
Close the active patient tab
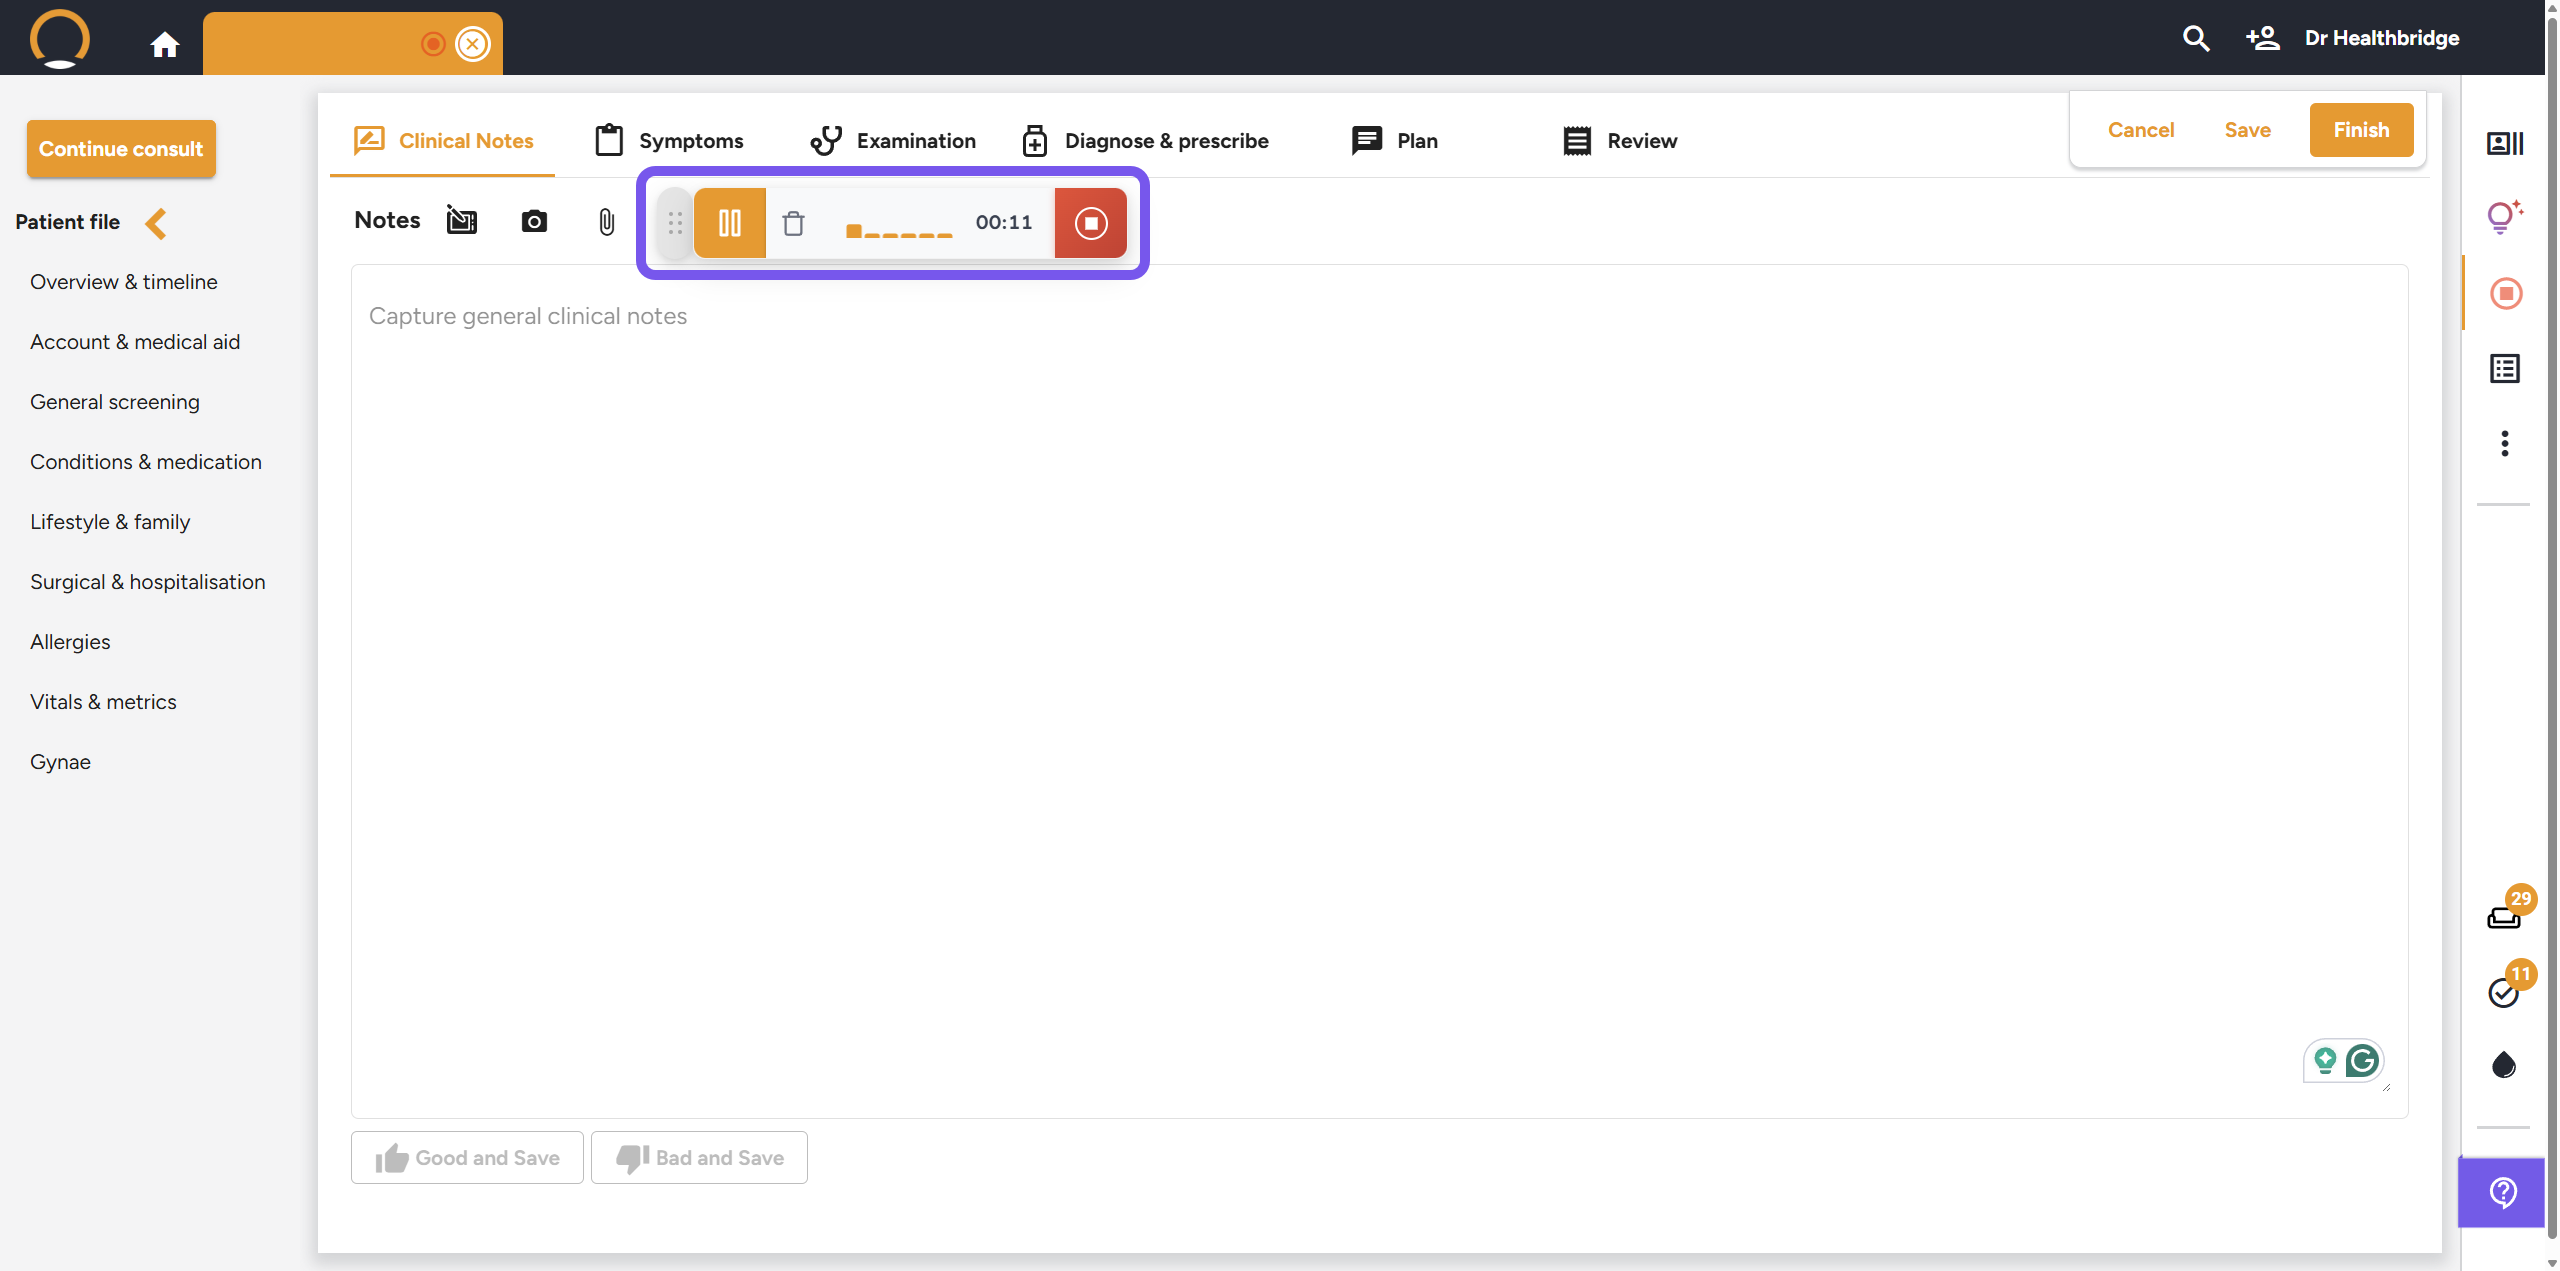click(x=472, y=44)
